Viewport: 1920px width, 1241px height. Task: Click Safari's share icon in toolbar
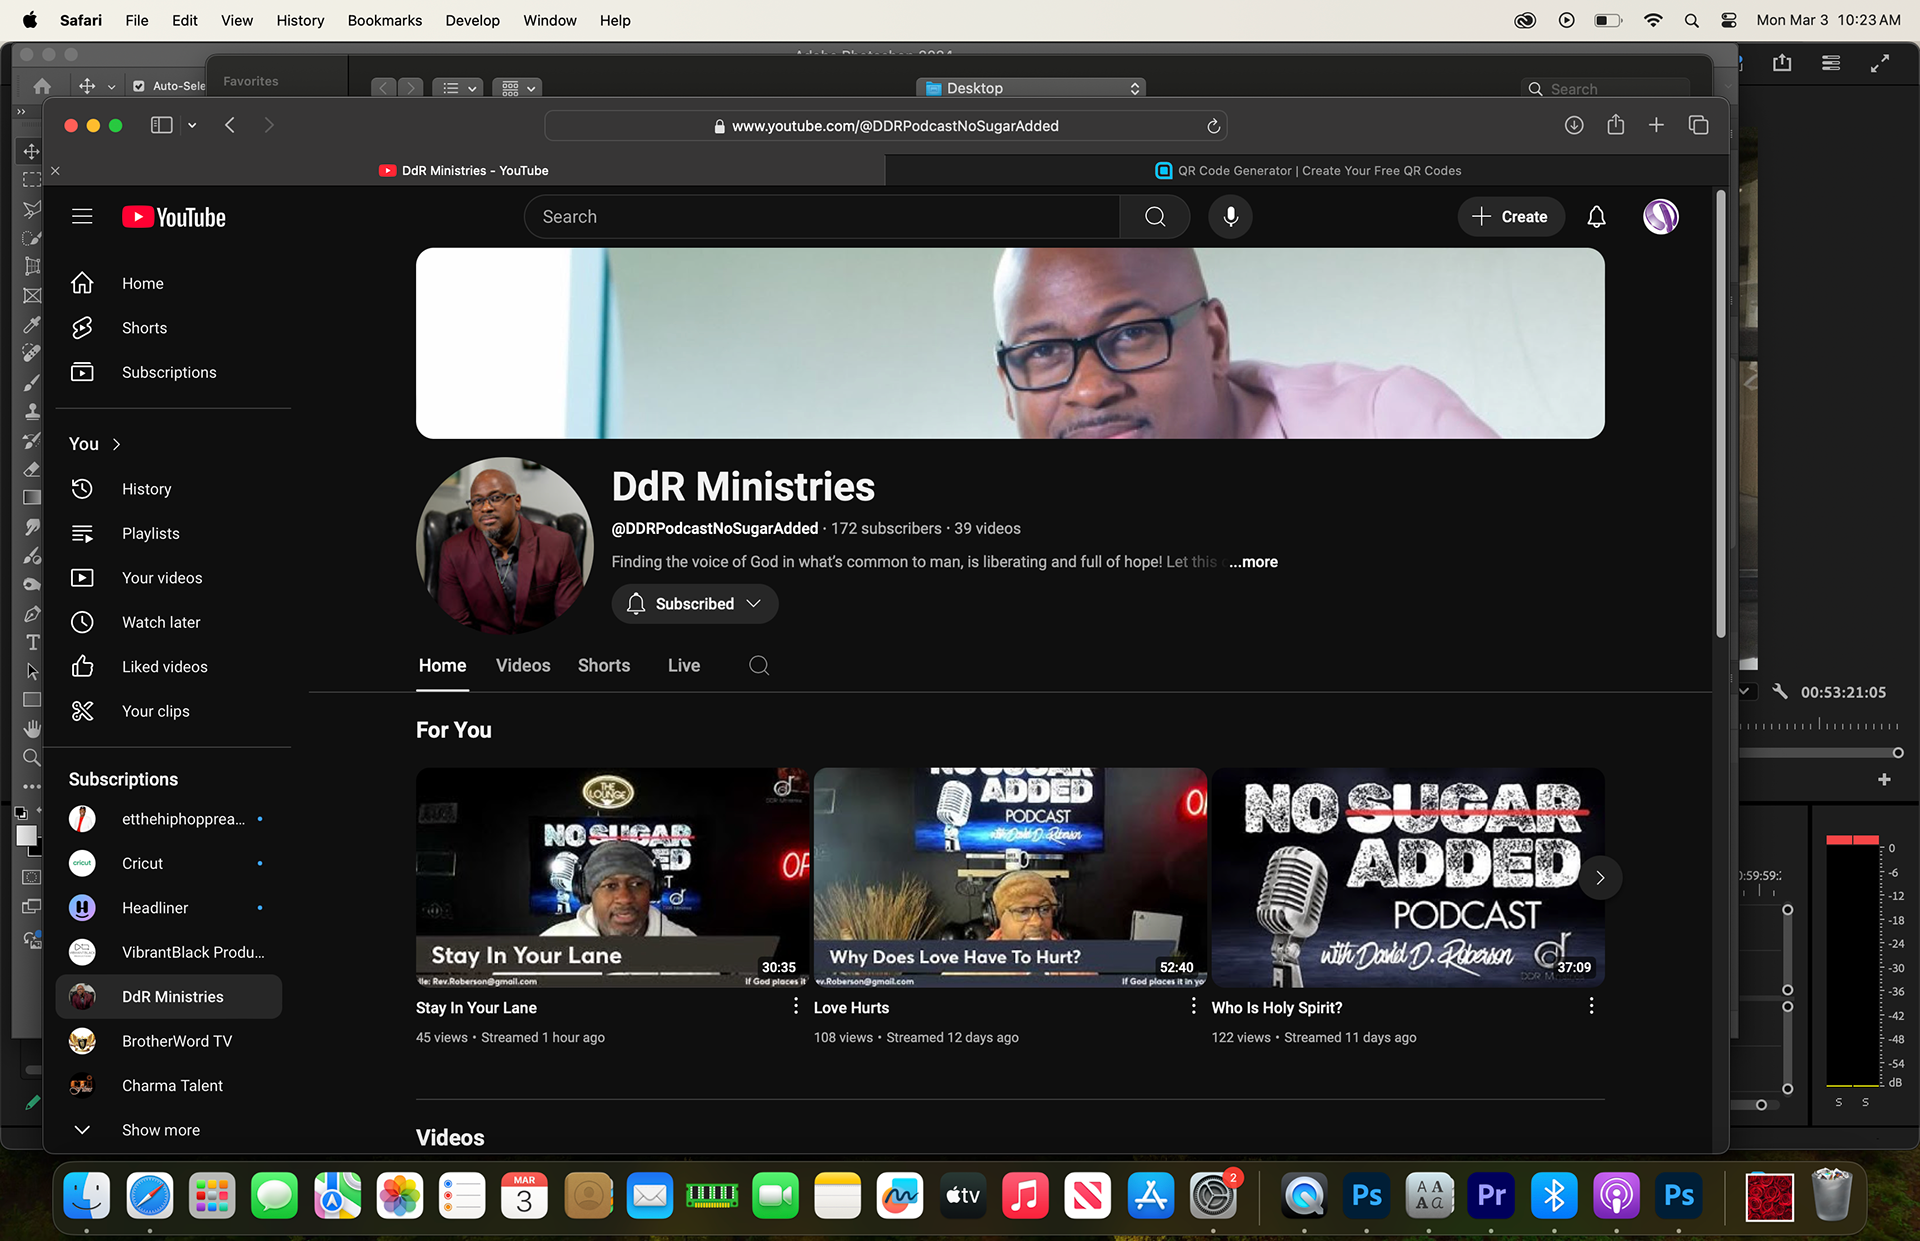1615,125
